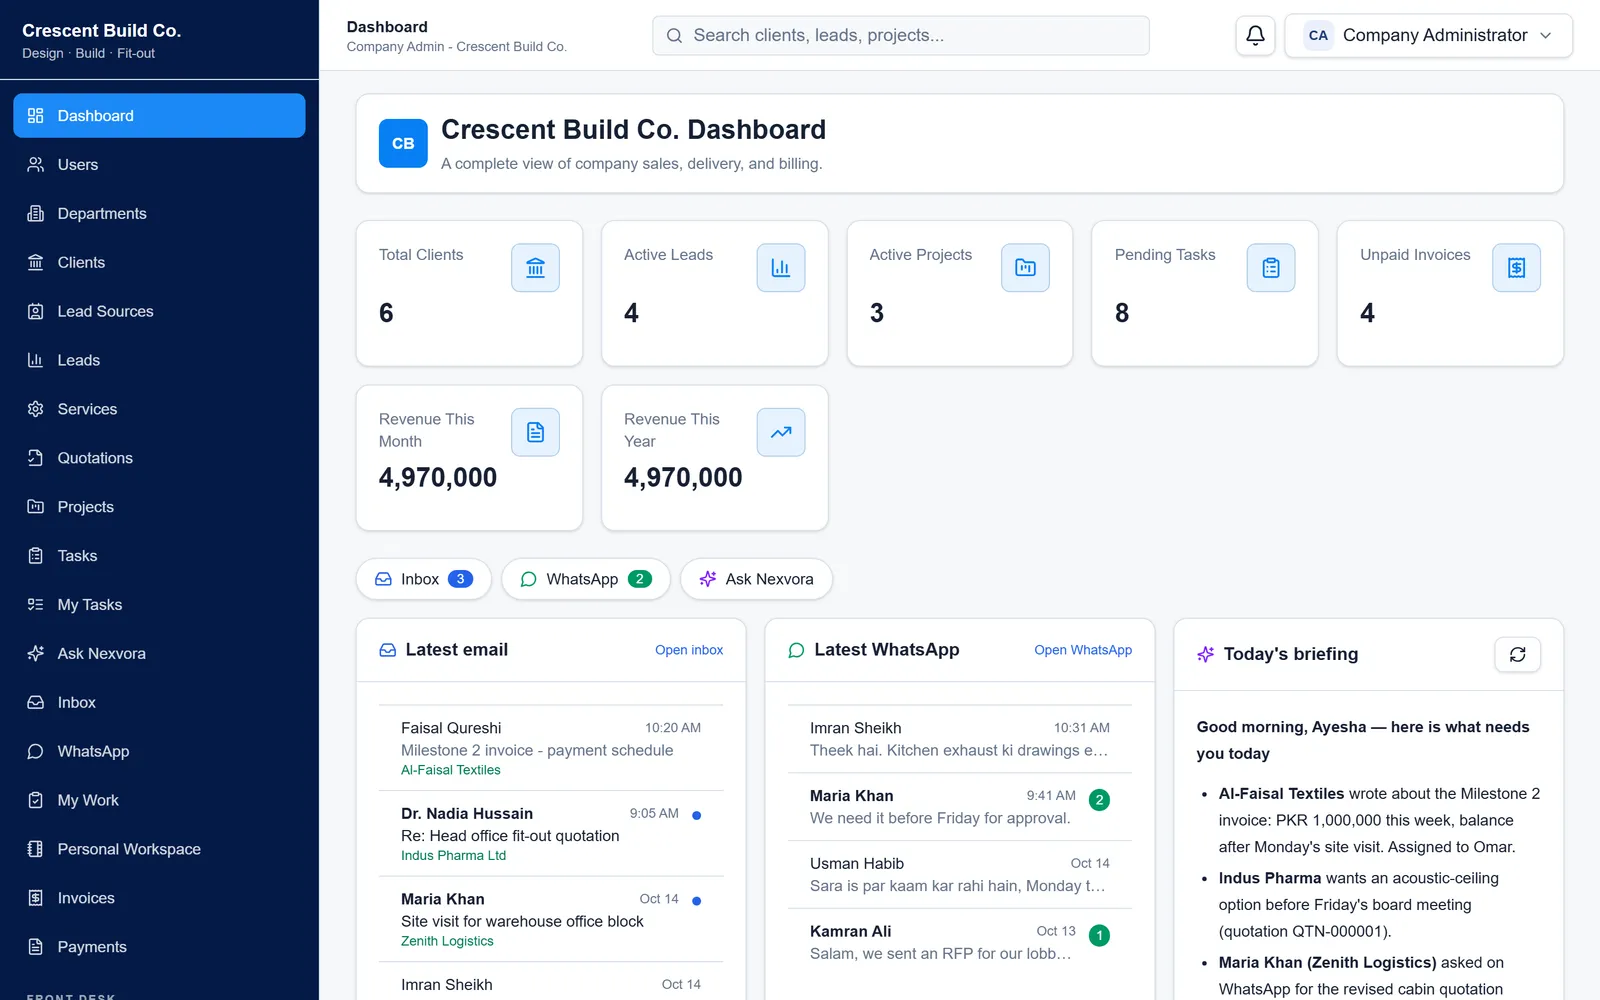Viewport: 1600px width, 1000px height.
Task: Click the search magnifier icon
Action: tap(674, 36)
